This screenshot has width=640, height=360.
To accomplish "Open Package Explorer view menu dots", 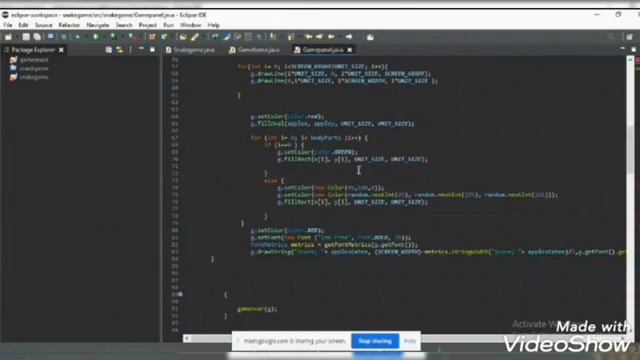I will [131, 50].
